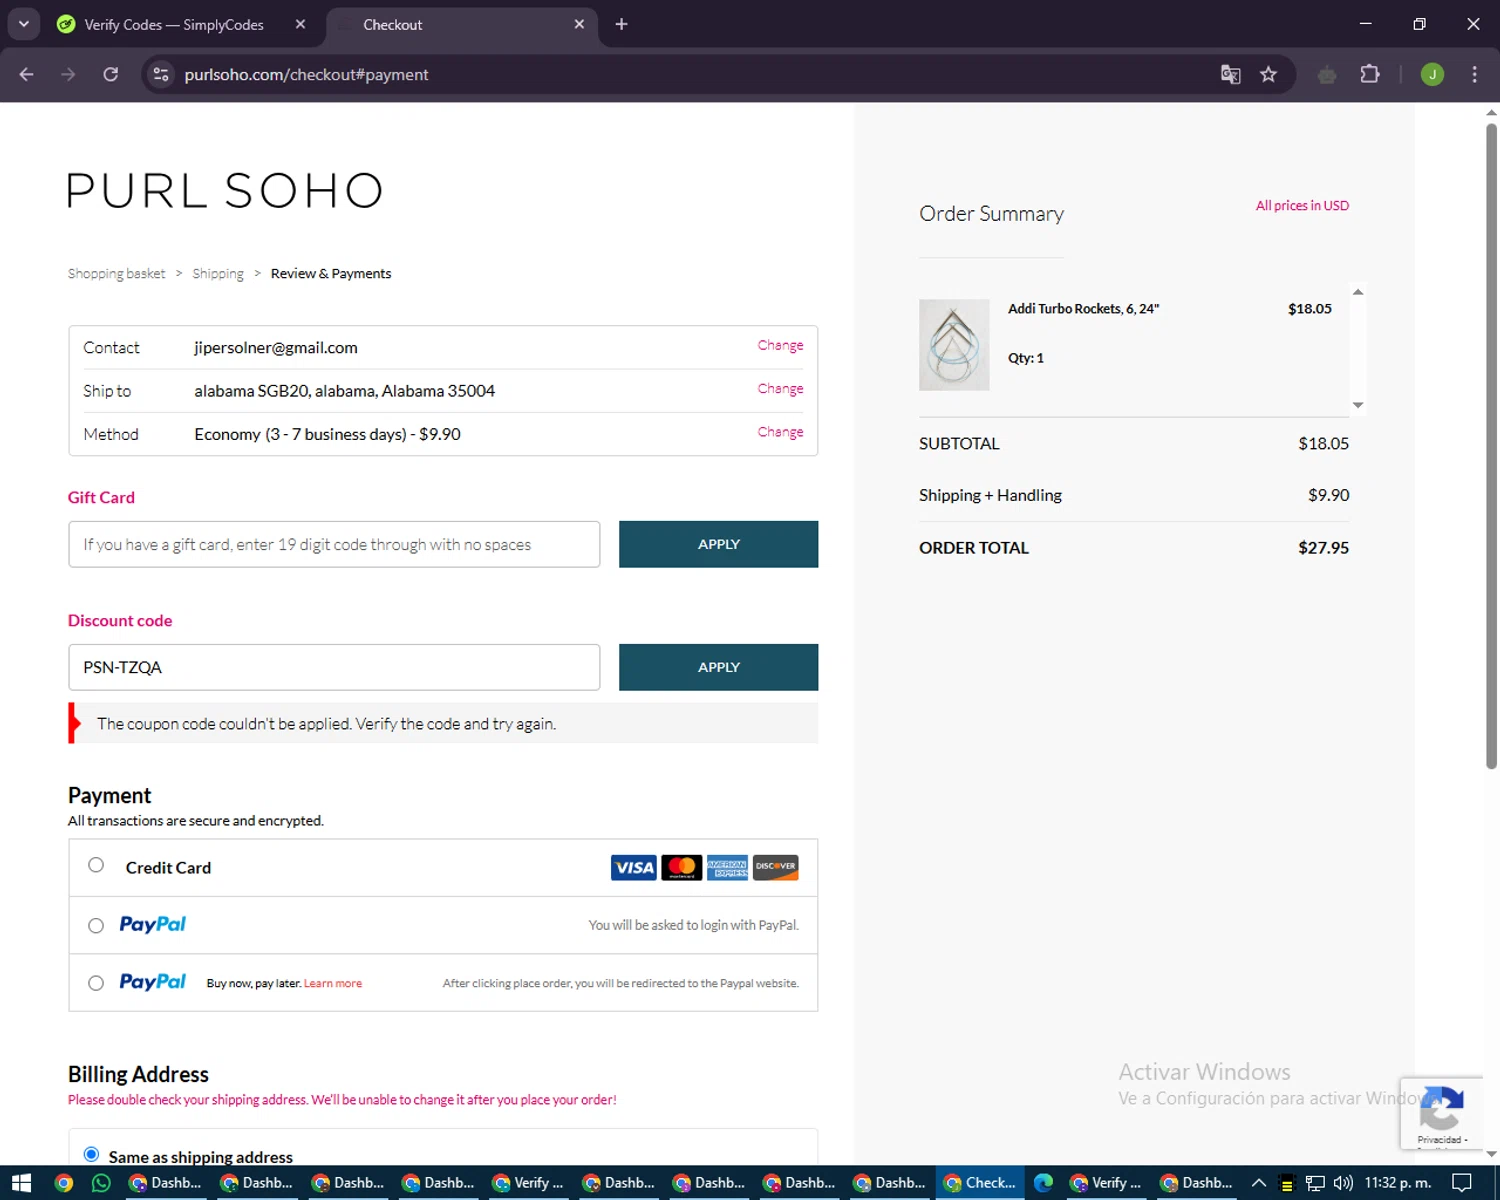
Task: Show hidden system tray icons
Action: [1259, 1183]
